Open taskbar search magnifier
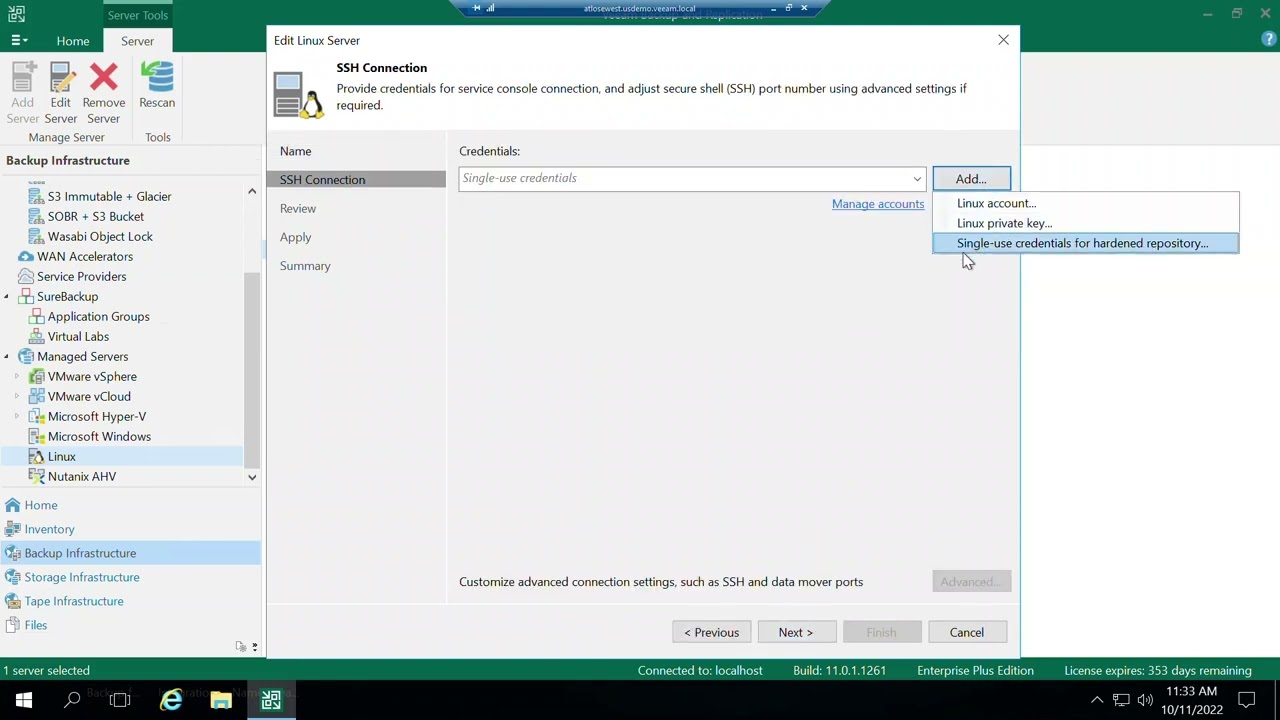 tap(72, 700)
